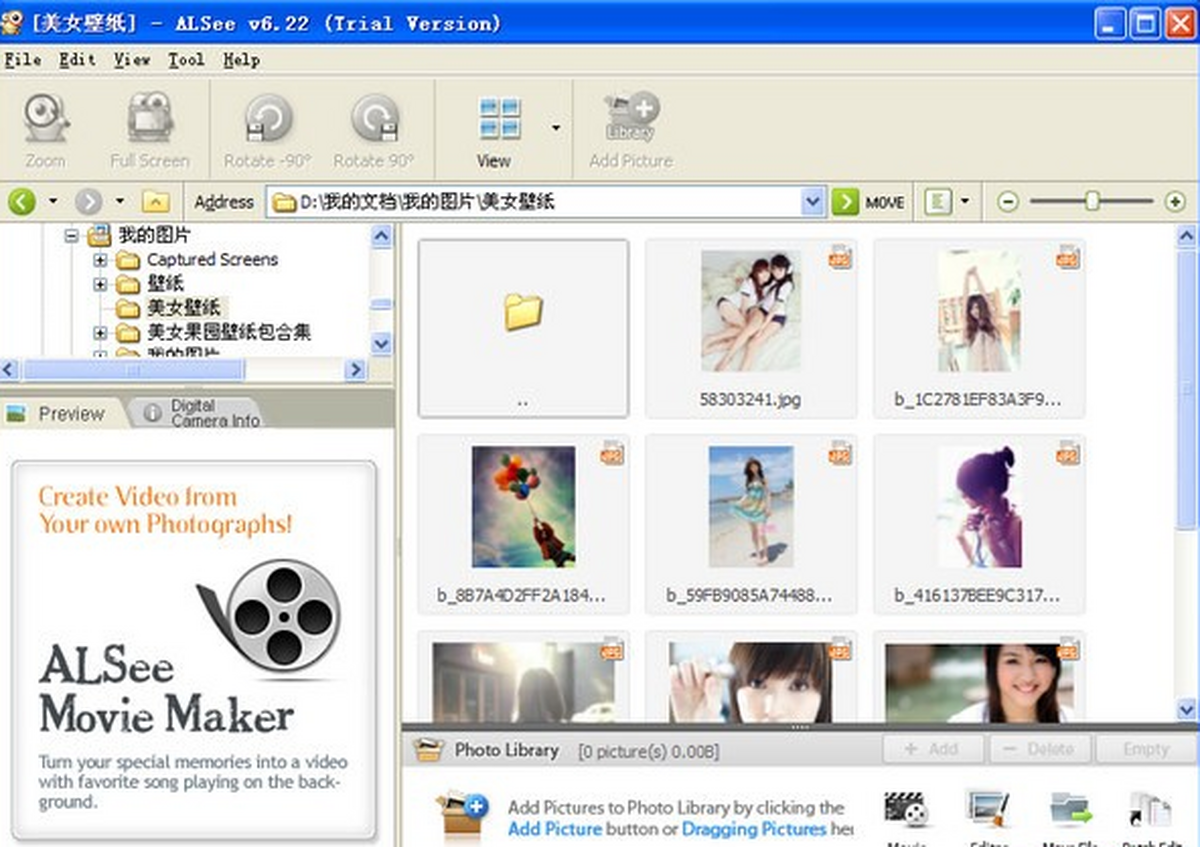Image resolution: width=1200 pixels, height=847 pixels.
Task: Click Add Picture to Library icon
Action: [x=631, y=120]
